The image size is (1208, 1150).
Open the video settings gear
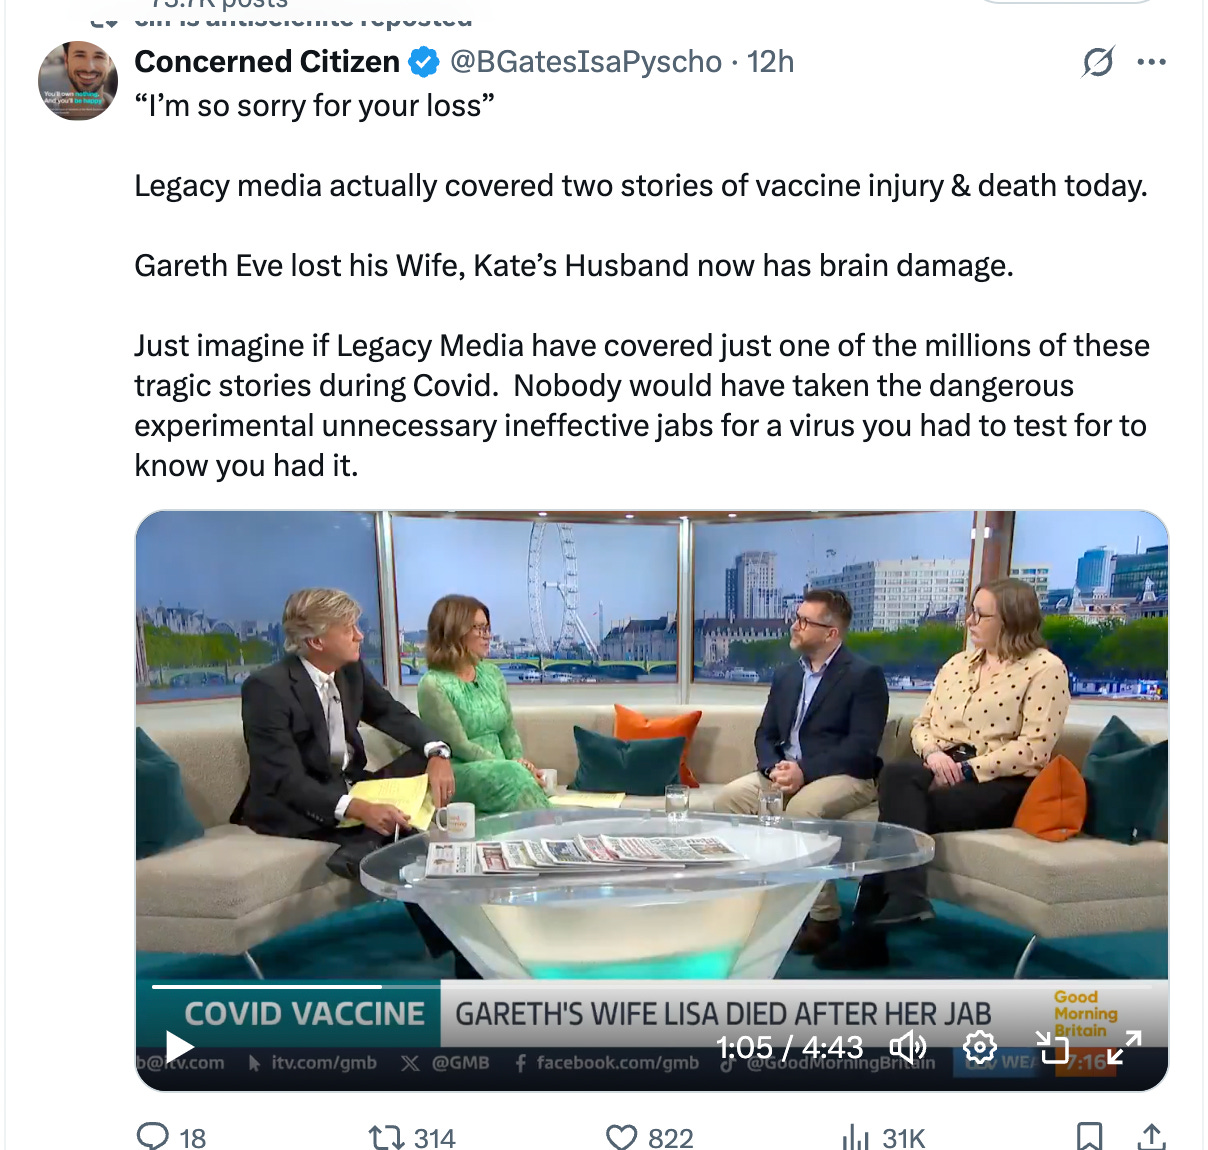[x=979, y=1047]
